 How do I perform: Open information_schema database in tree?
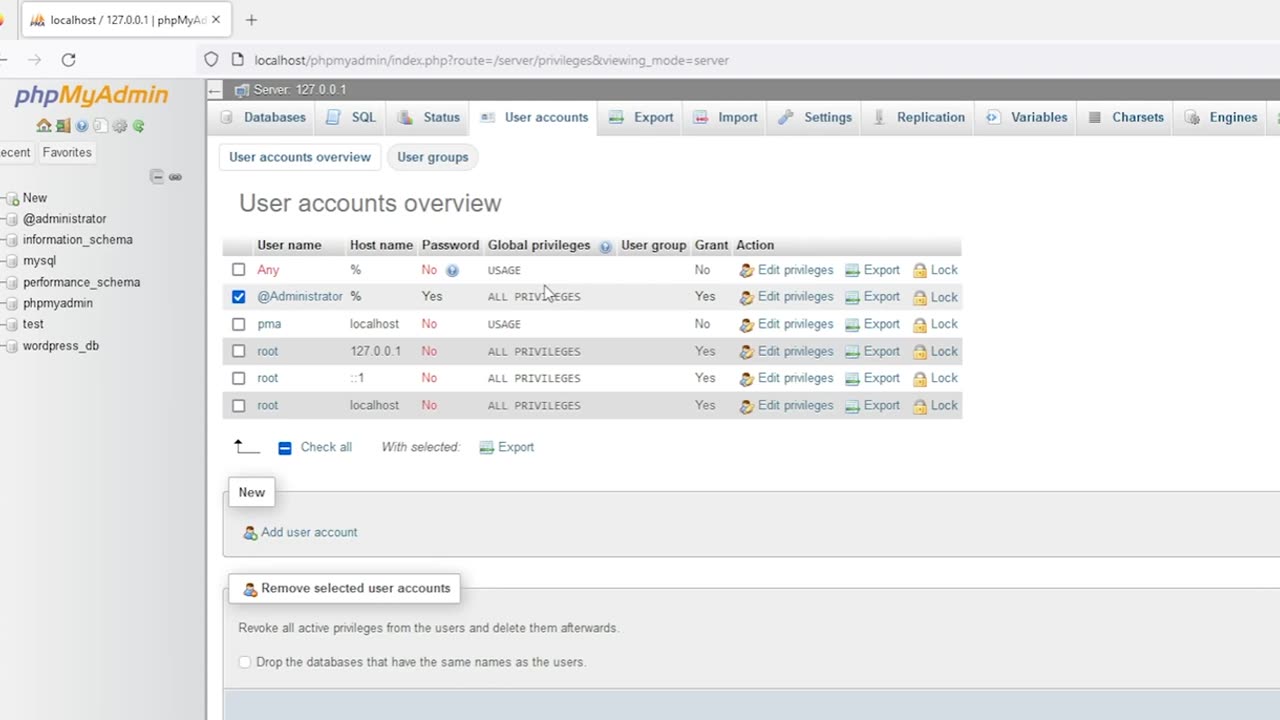tap(78, 240)
